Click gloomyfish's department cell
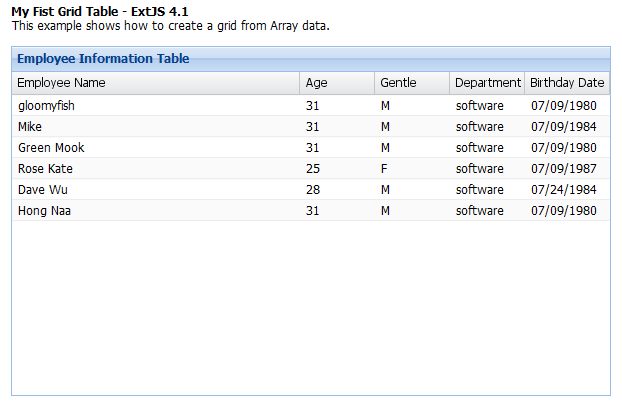The height and width of the screenshot is (411, 622). tap(479, 105)
